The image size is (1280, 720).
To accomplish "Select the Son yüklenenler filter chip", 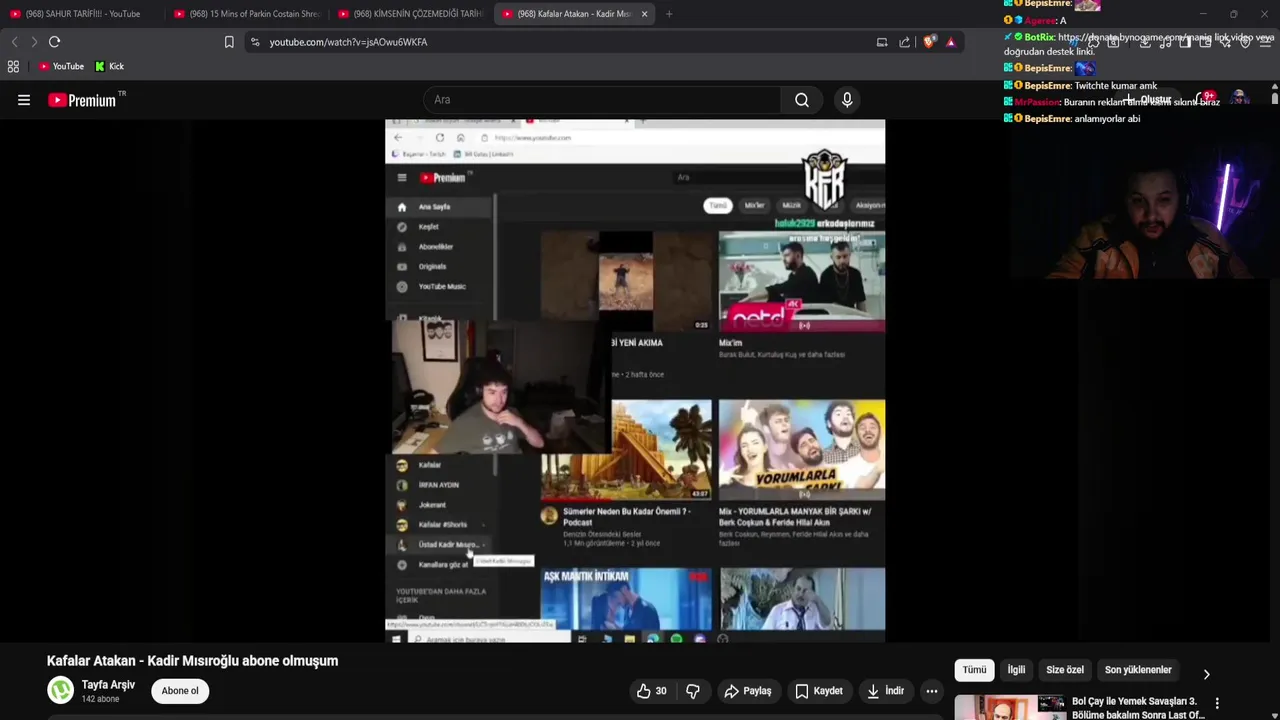I will 1138,670.
